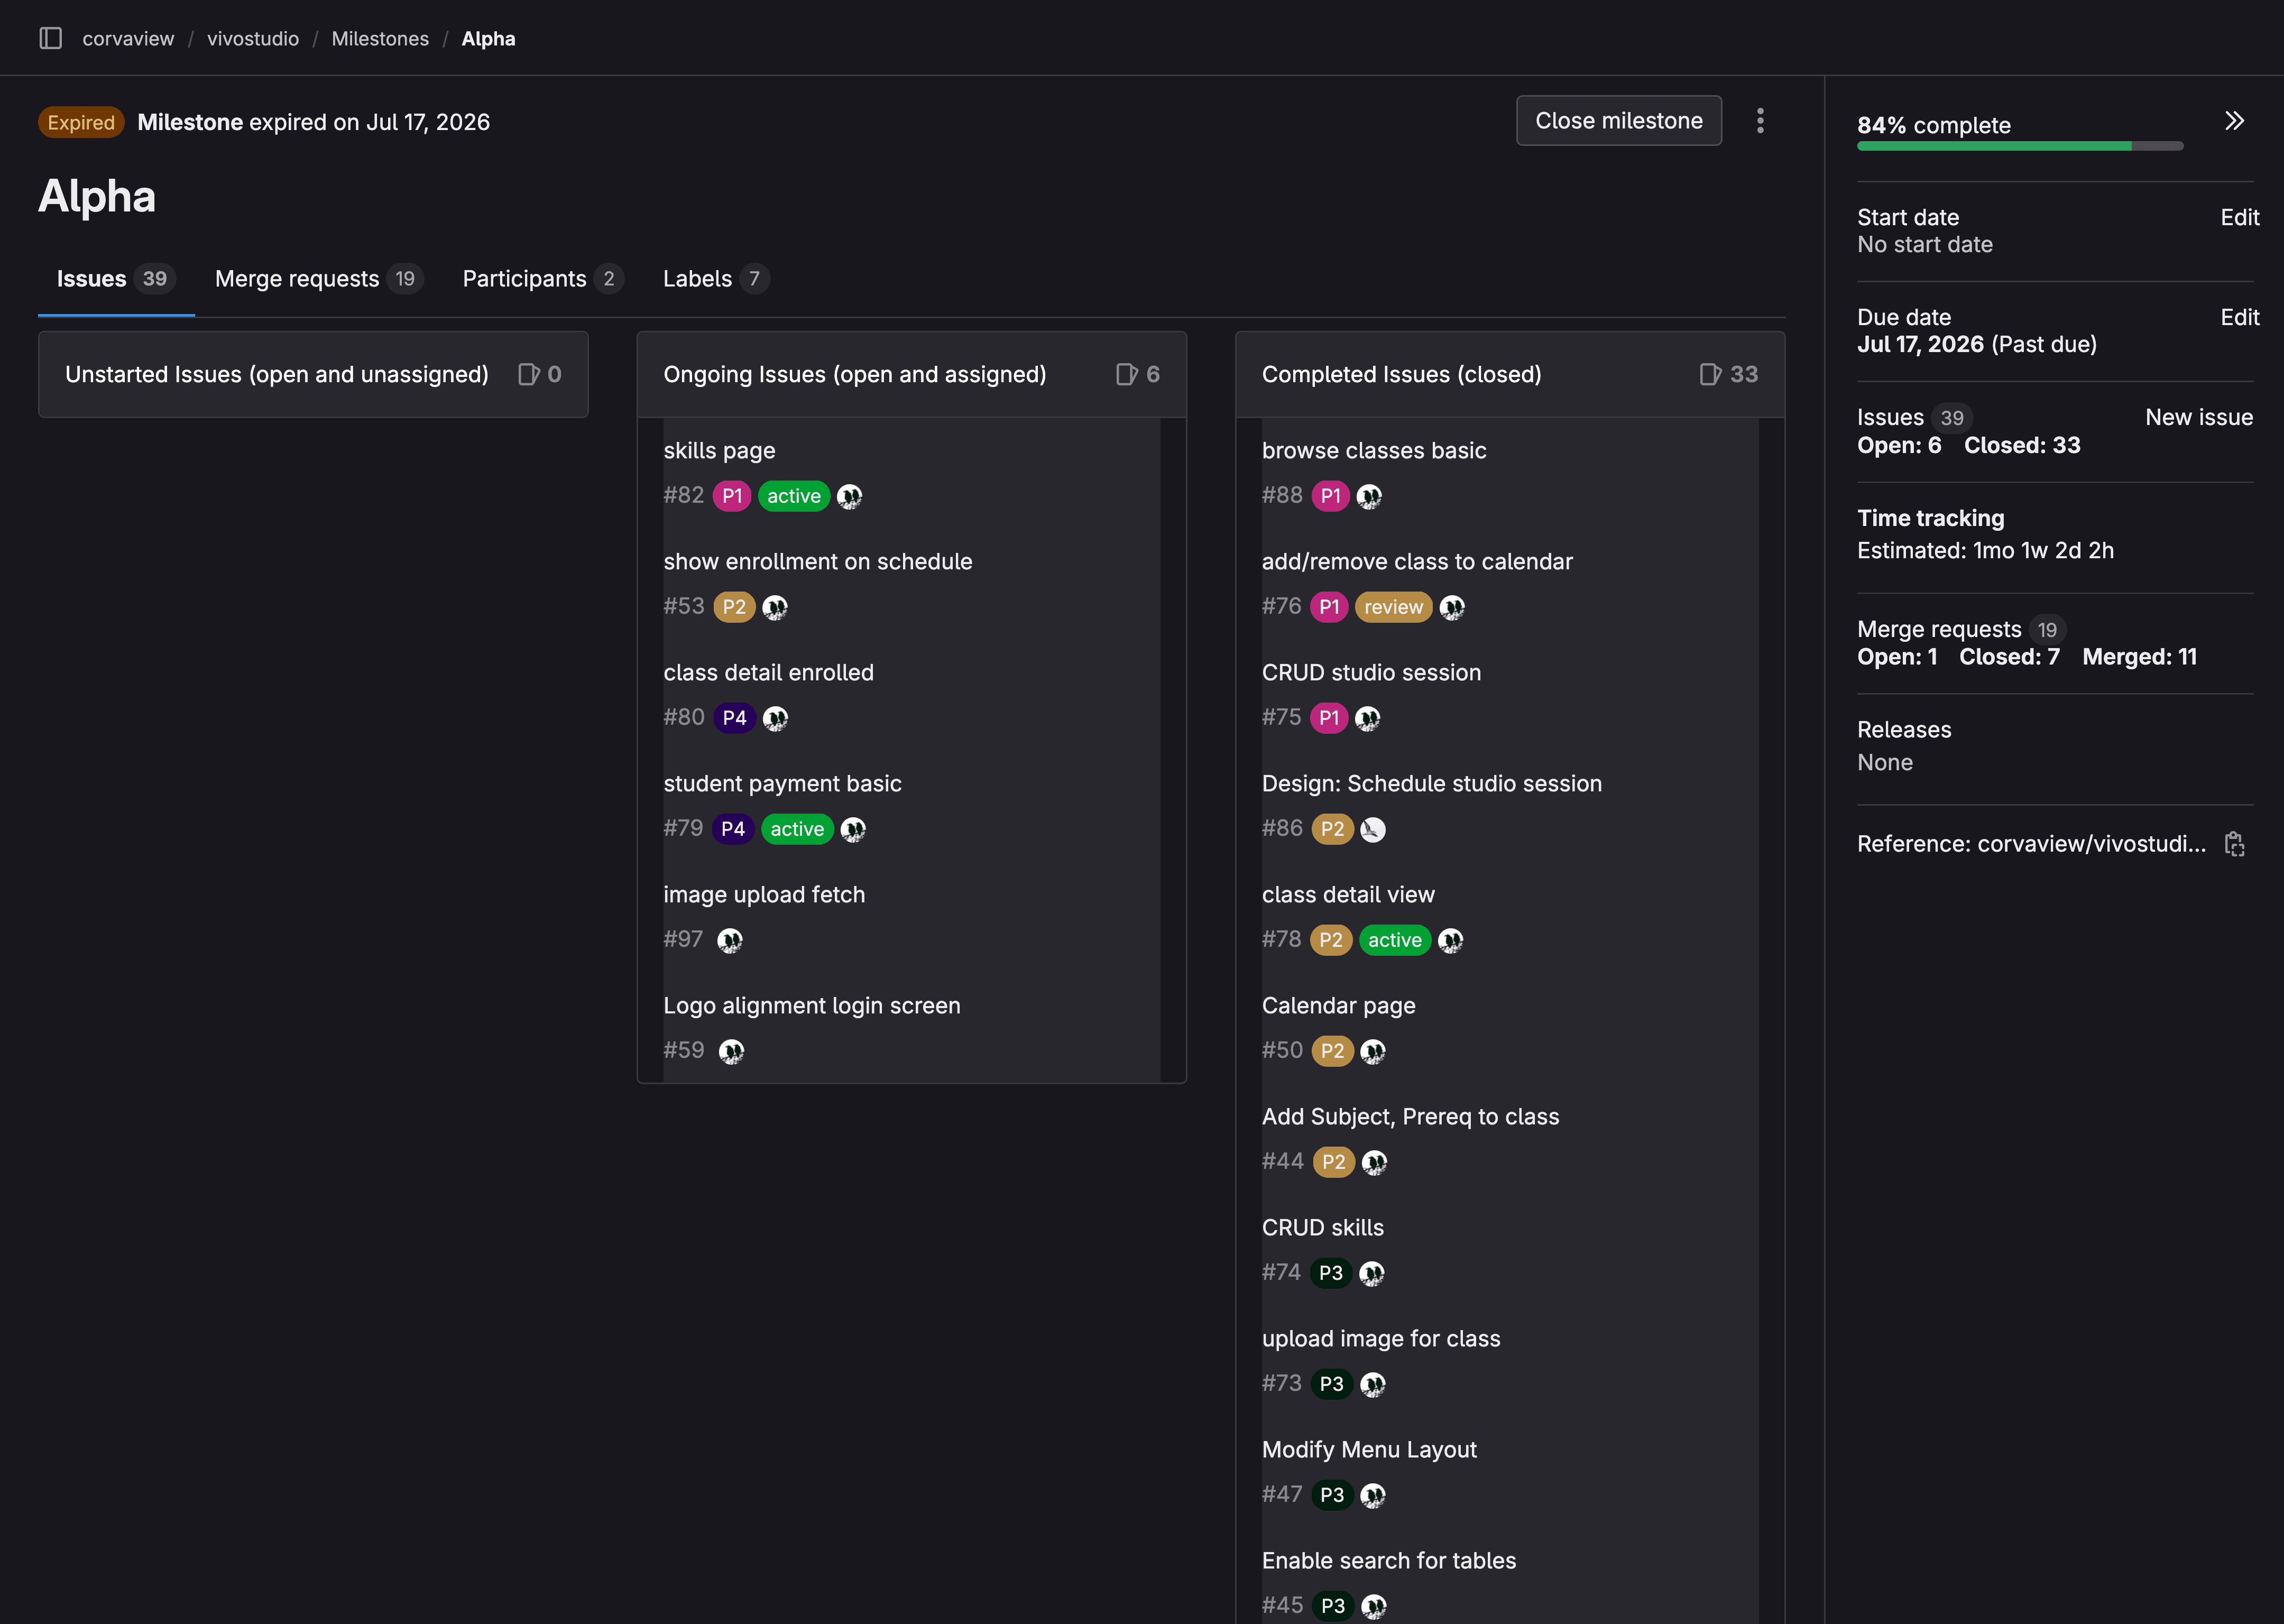The image size is (2284, 1624).
Task: Edit the milestone due date
Action: pos(2239,317)
